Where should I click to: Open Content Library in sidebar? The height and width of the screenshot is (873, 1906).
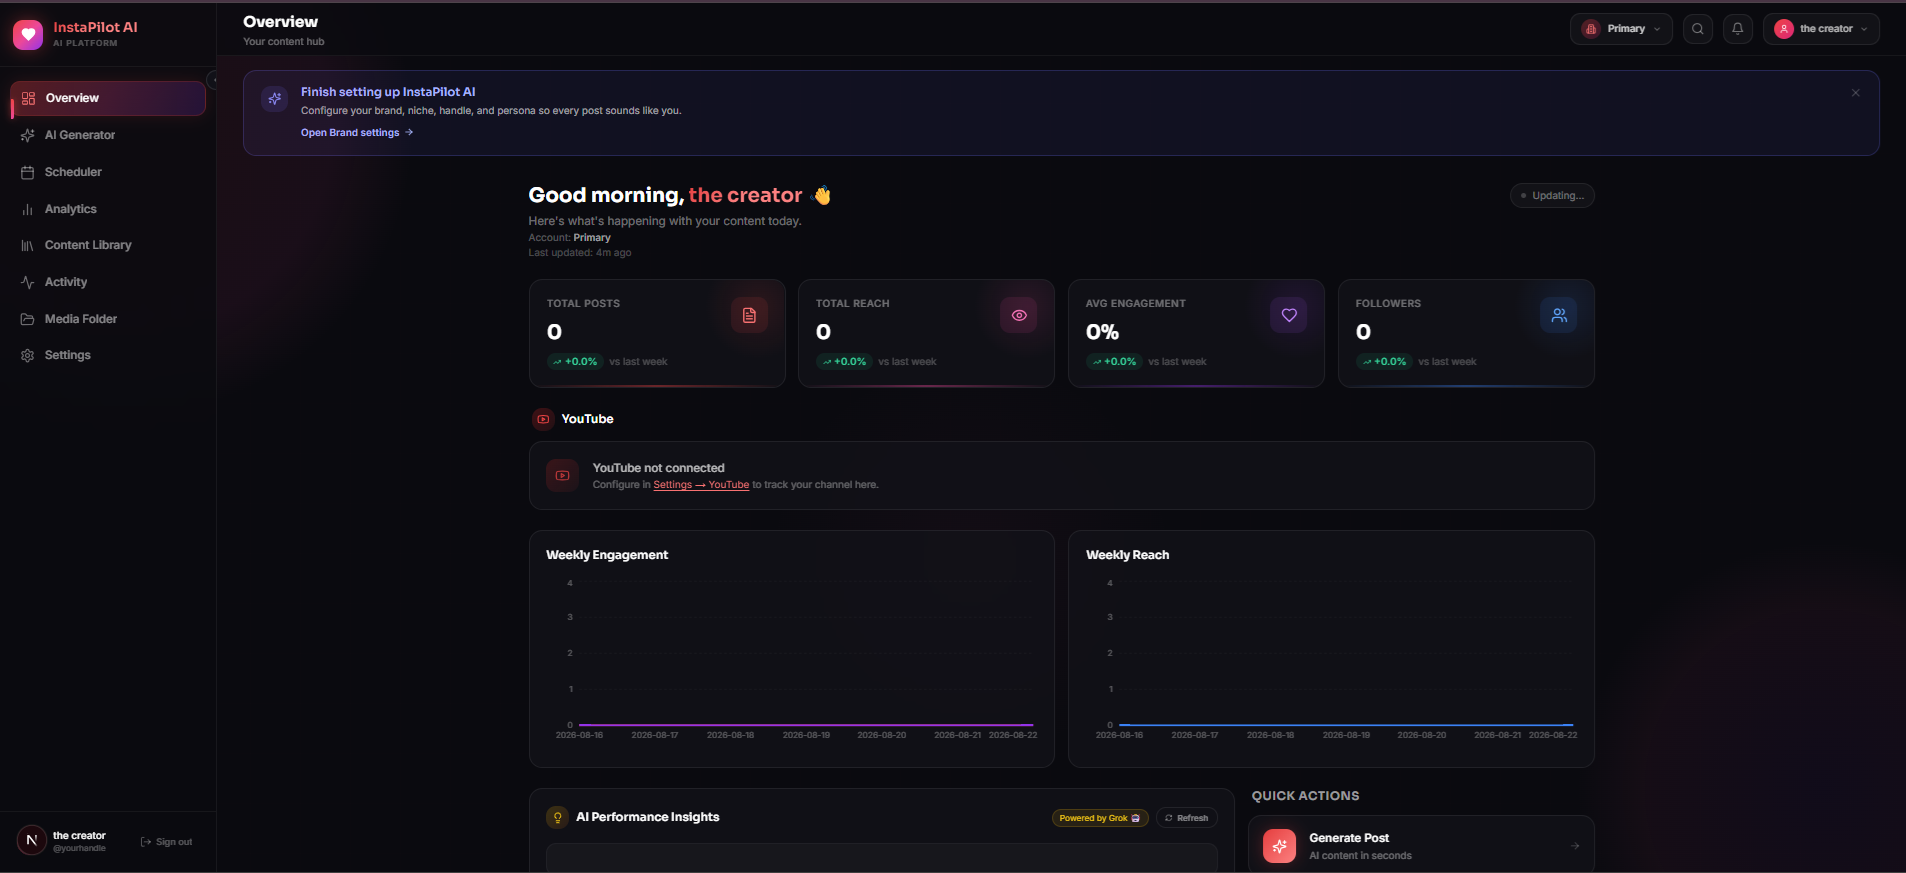(108, 245)
